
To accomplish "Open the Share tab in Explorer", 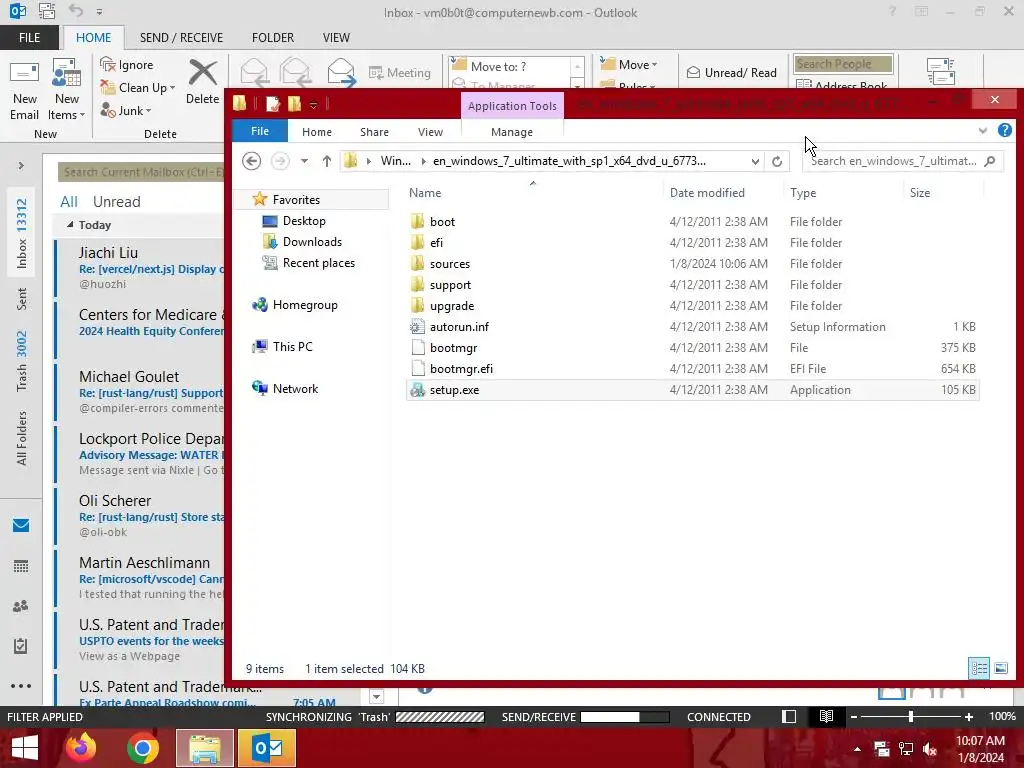I will pos(374,132).
